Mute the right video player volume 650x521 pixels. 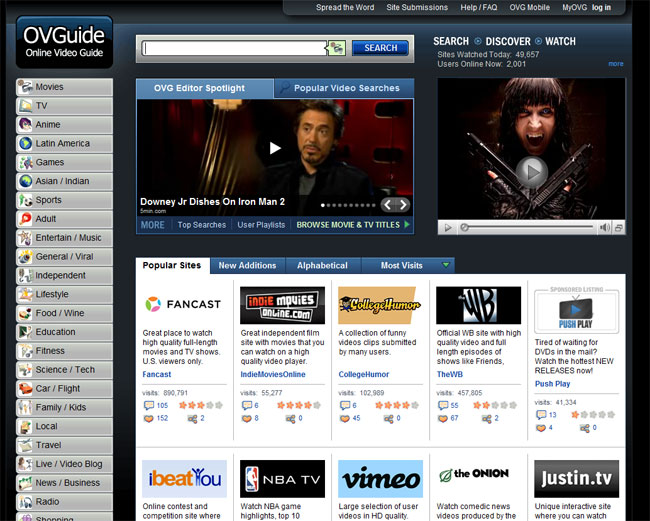tap(604, 228)
